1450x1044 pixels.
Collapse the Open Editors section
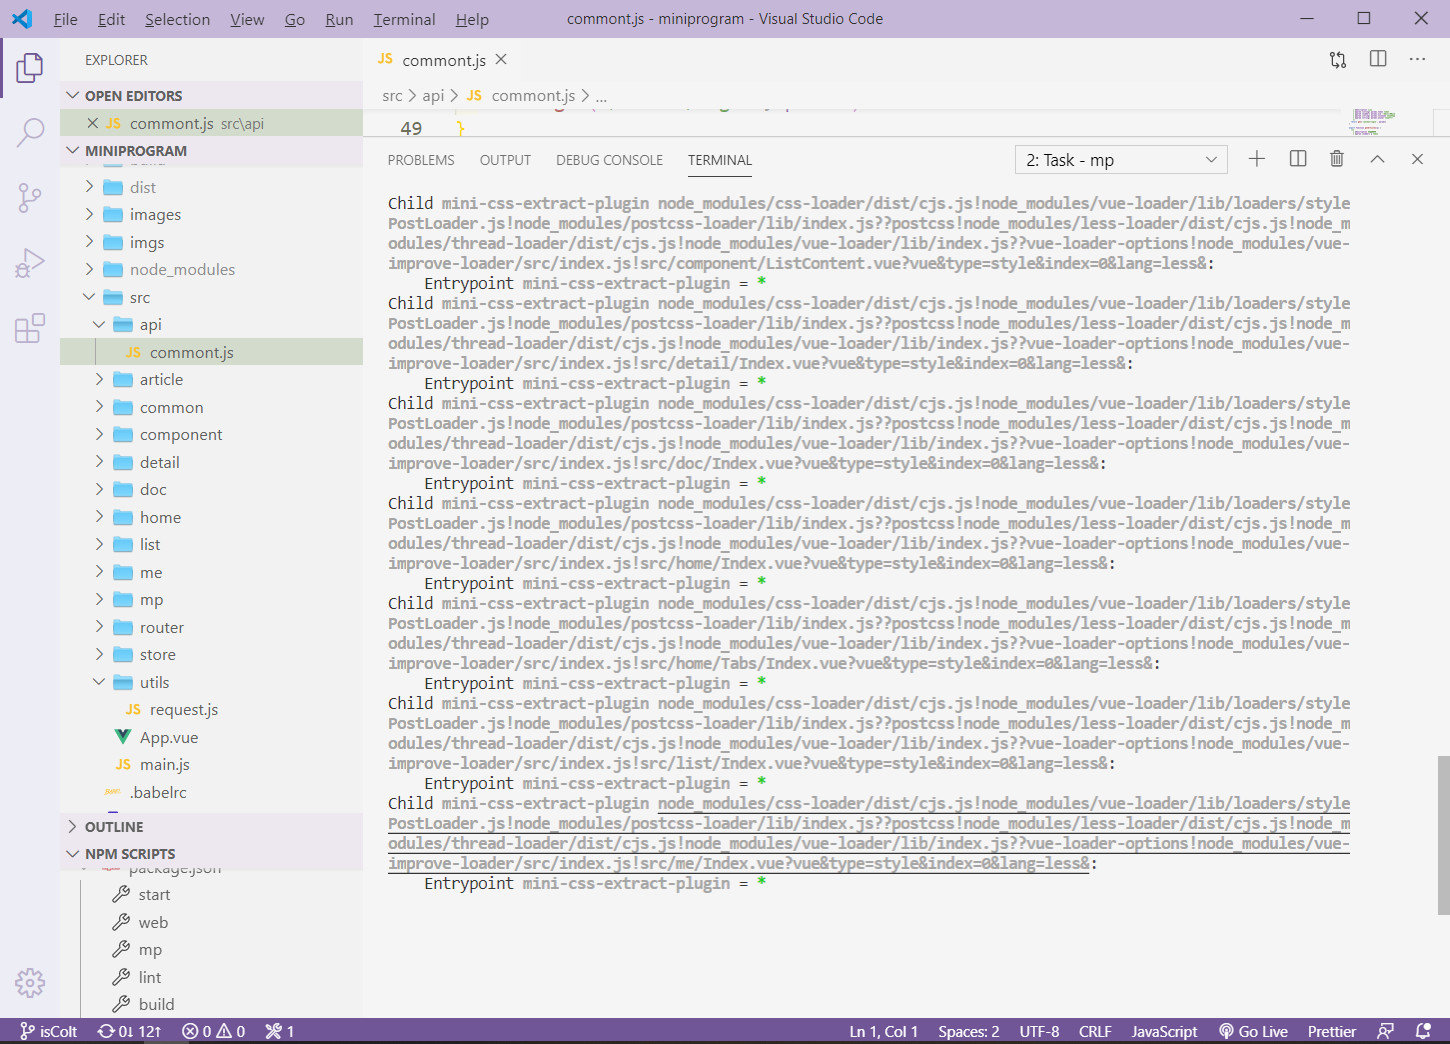tap(72, 95)
